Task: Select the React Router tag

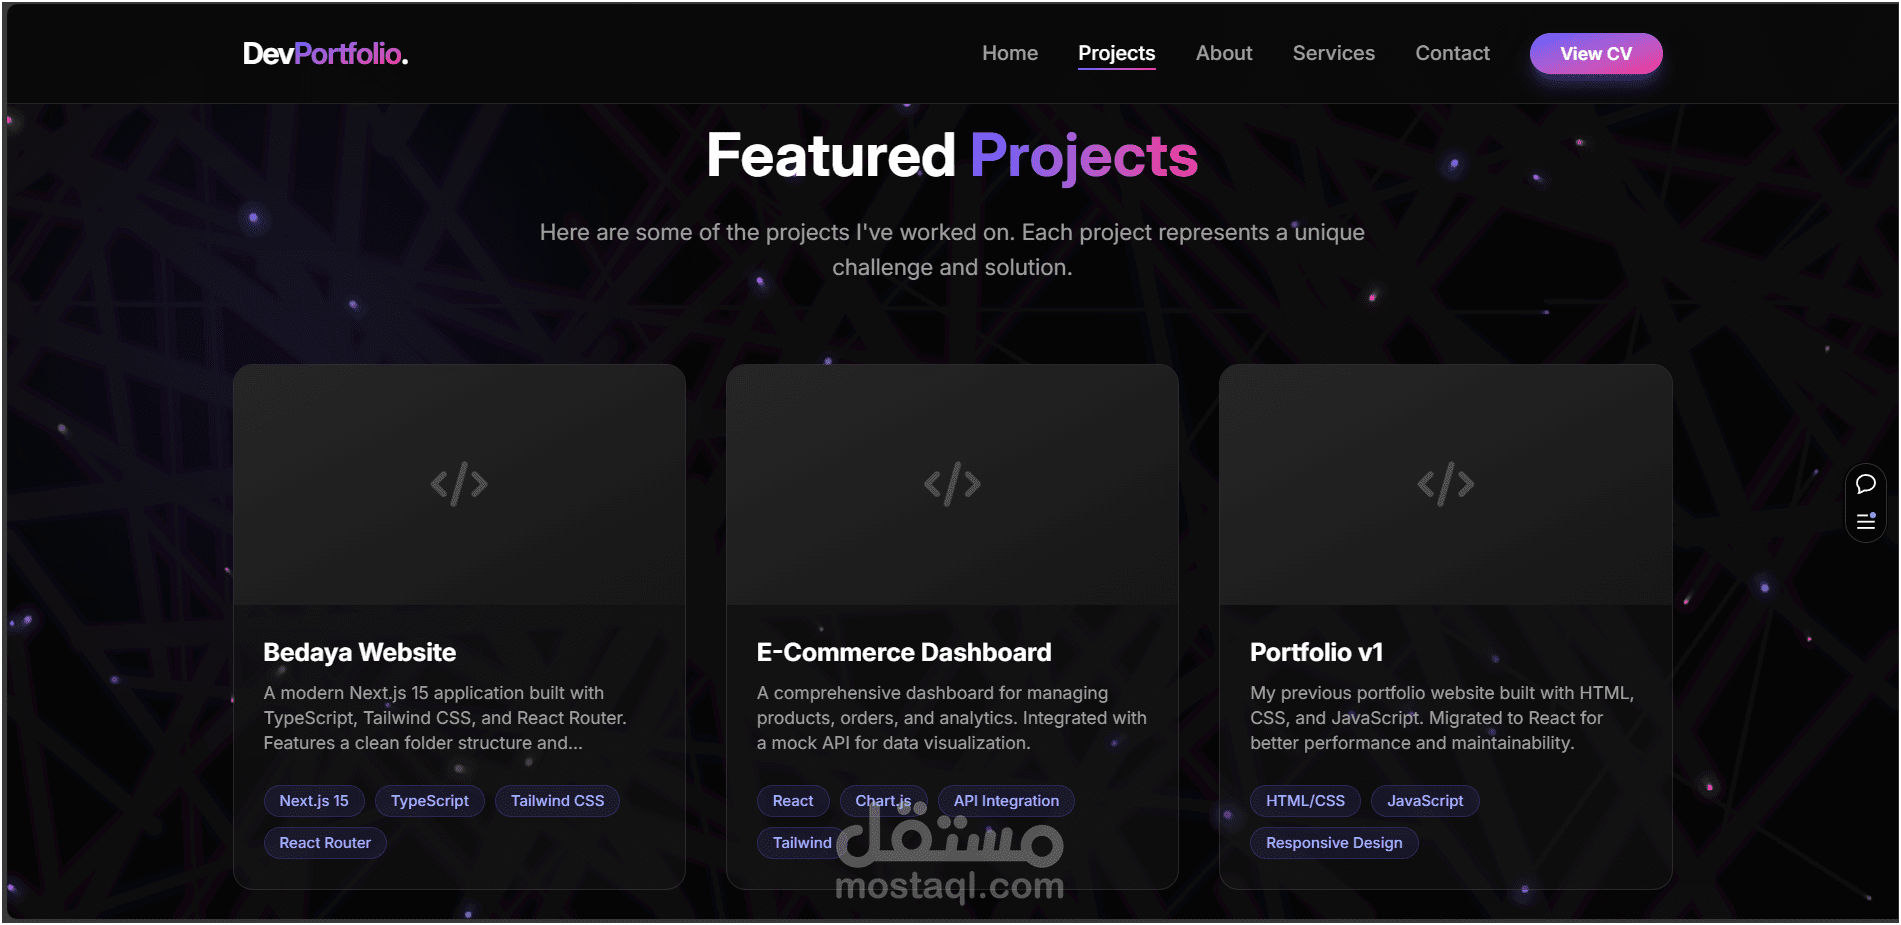Action: coord(325,843)
